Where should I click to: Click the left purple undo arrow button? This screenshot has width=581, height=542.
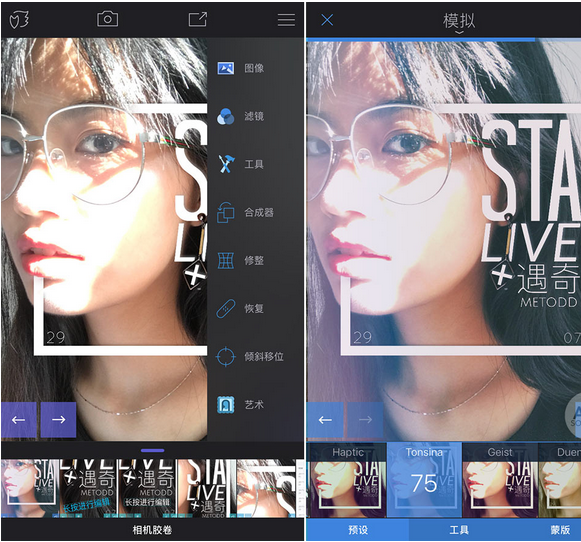(x=19, y=420)
